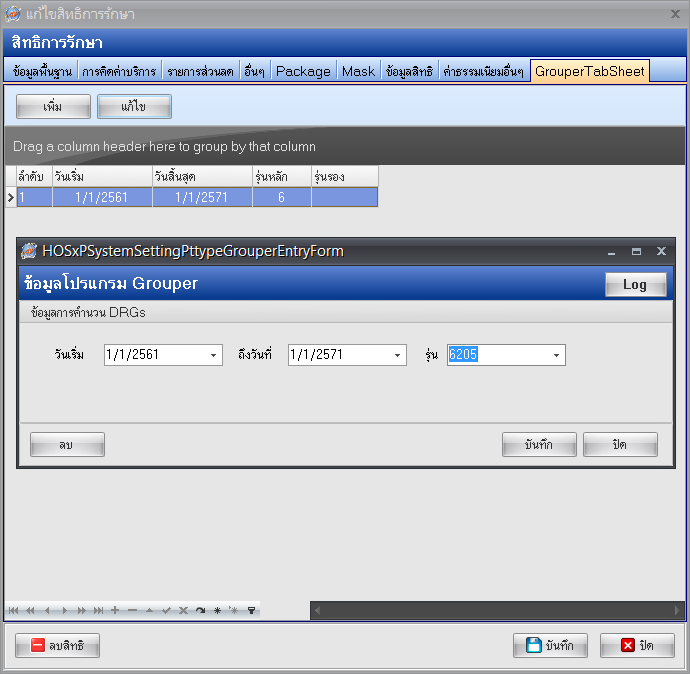This screenshot has height=674, width=690.
Task: Click the plus insert-record navigator icon
Action: pyautogui.click(x=115, y=610)
